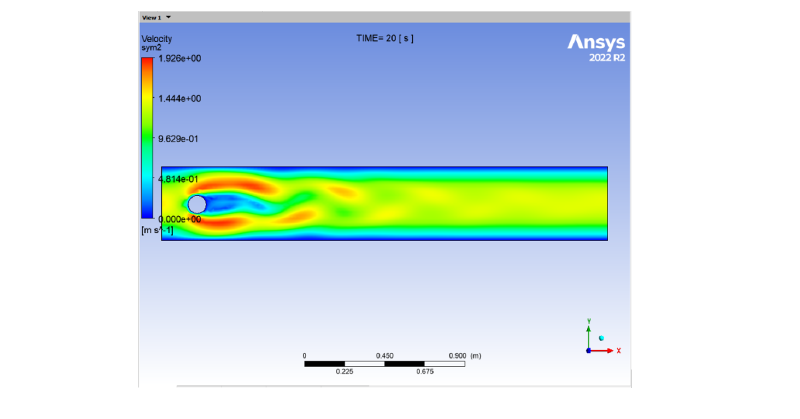Image resolution: width=800 pixels, height=419 pixels.
Task: Click the Y axis of the triad
Action: (x=589, y=333)
